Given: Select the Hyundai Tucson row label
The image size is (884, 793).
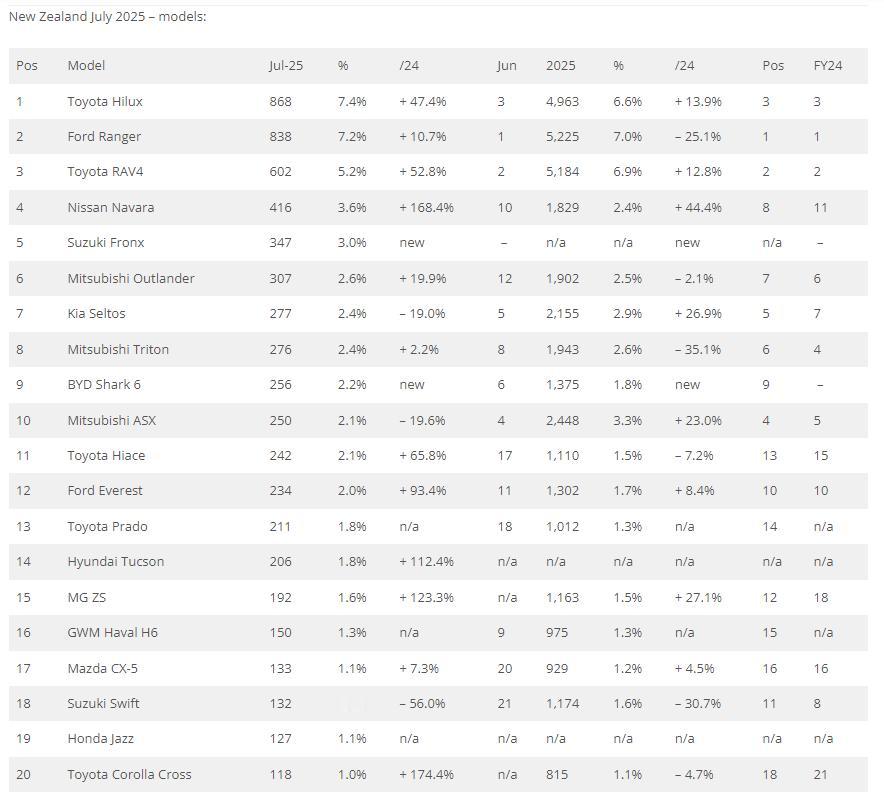Looking at the screenshot, I should (x=116, y=561).
